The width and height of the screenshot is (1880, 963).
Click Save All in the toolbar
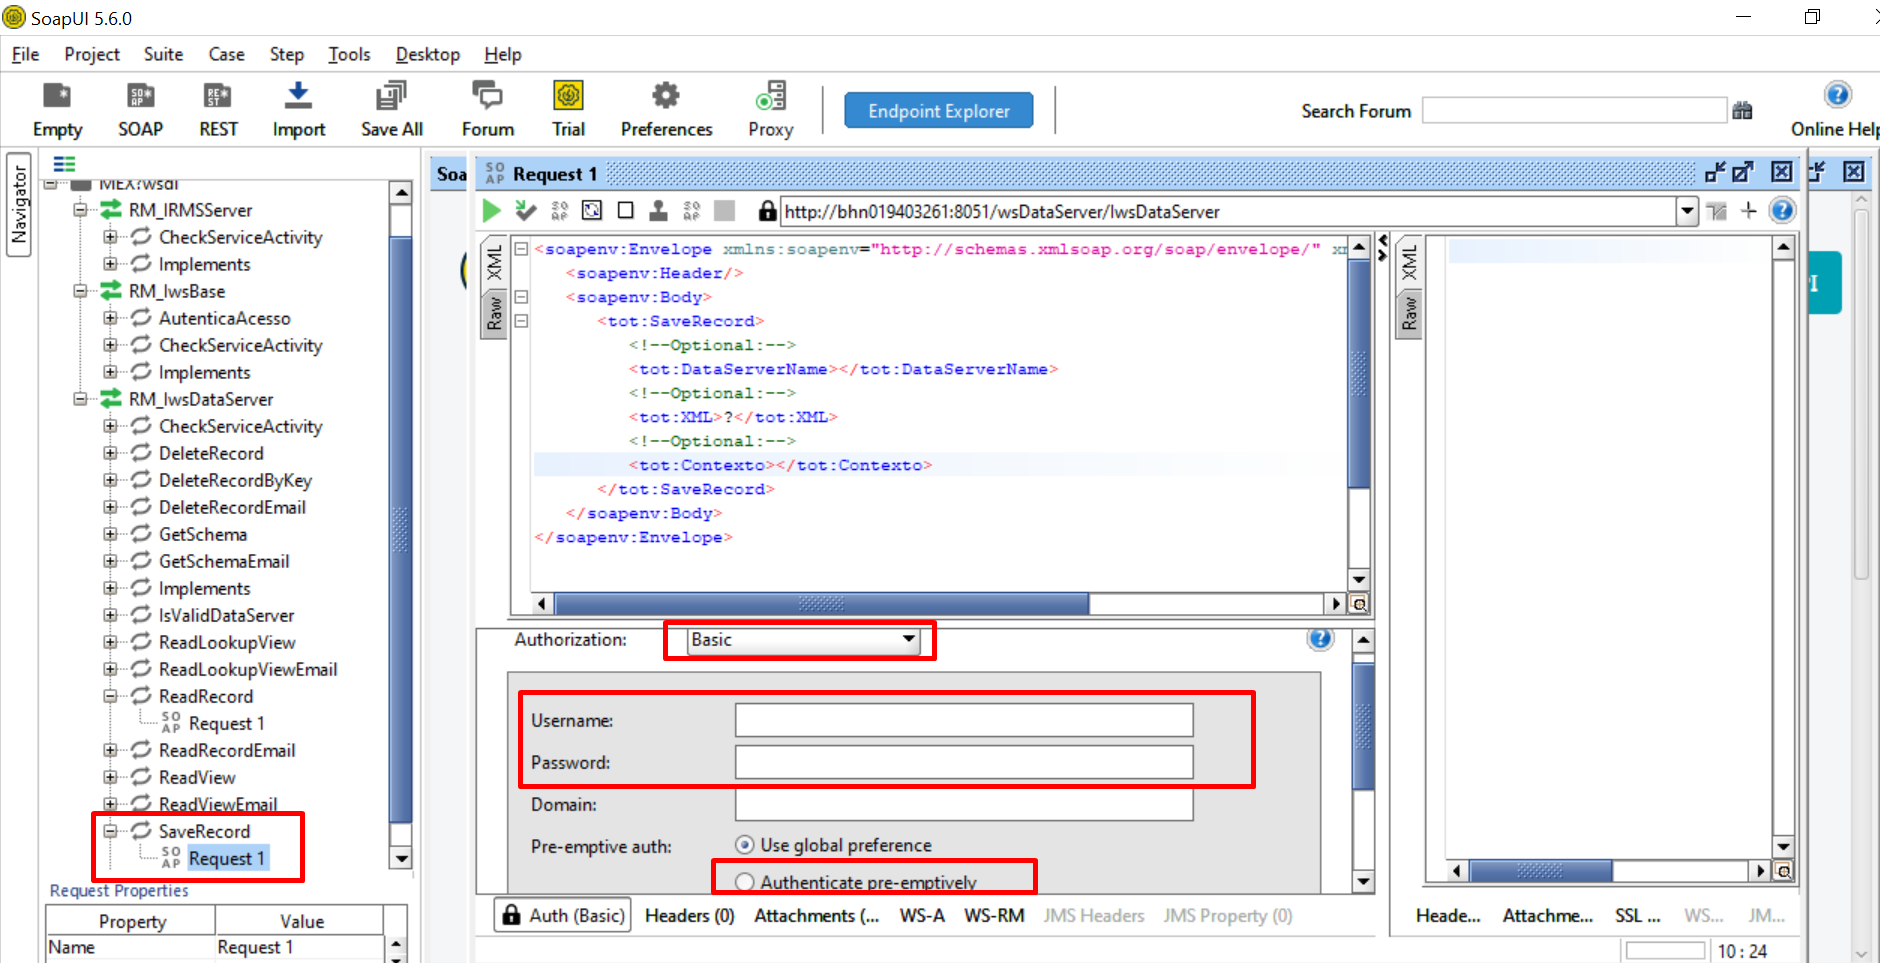tap(392, 109)
